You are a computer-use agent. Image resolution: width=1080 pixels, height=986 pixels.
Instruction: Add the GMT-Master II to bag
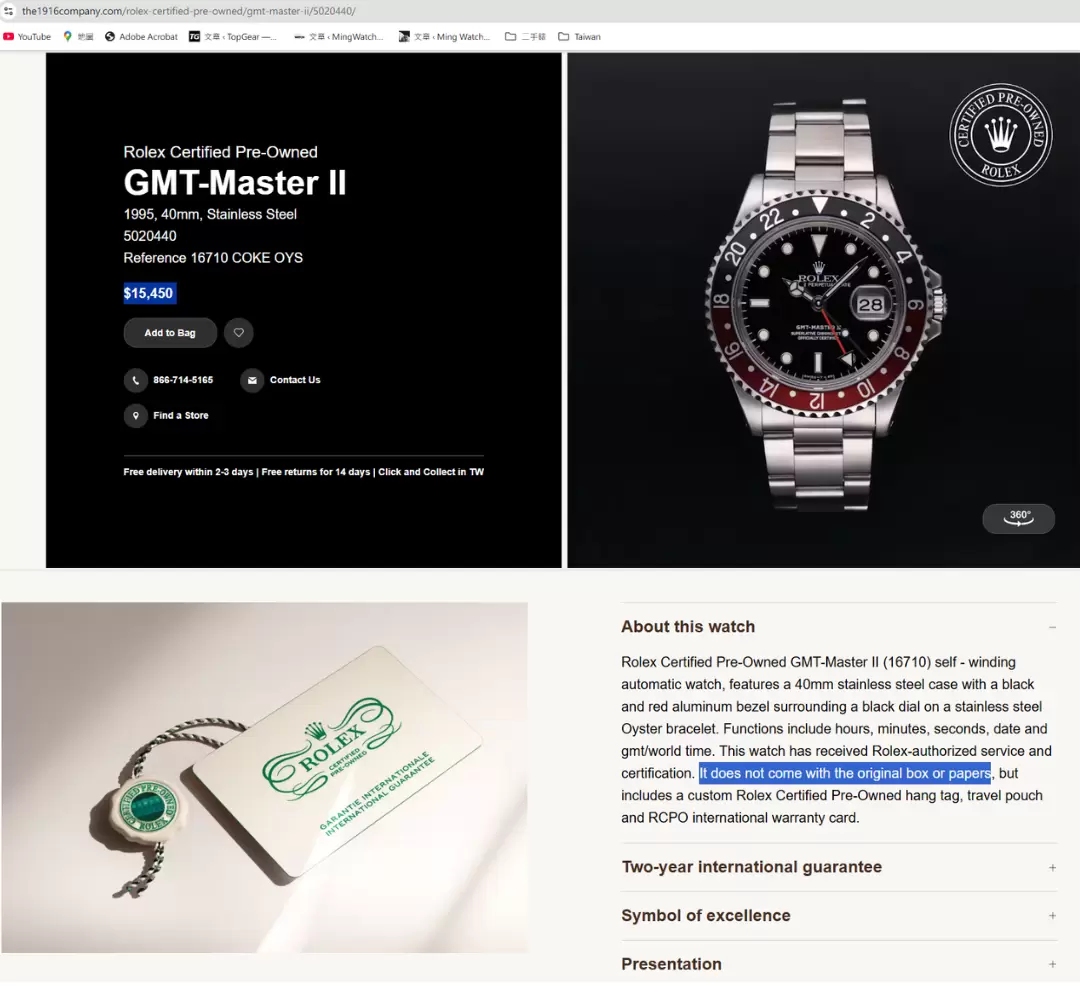170,333
